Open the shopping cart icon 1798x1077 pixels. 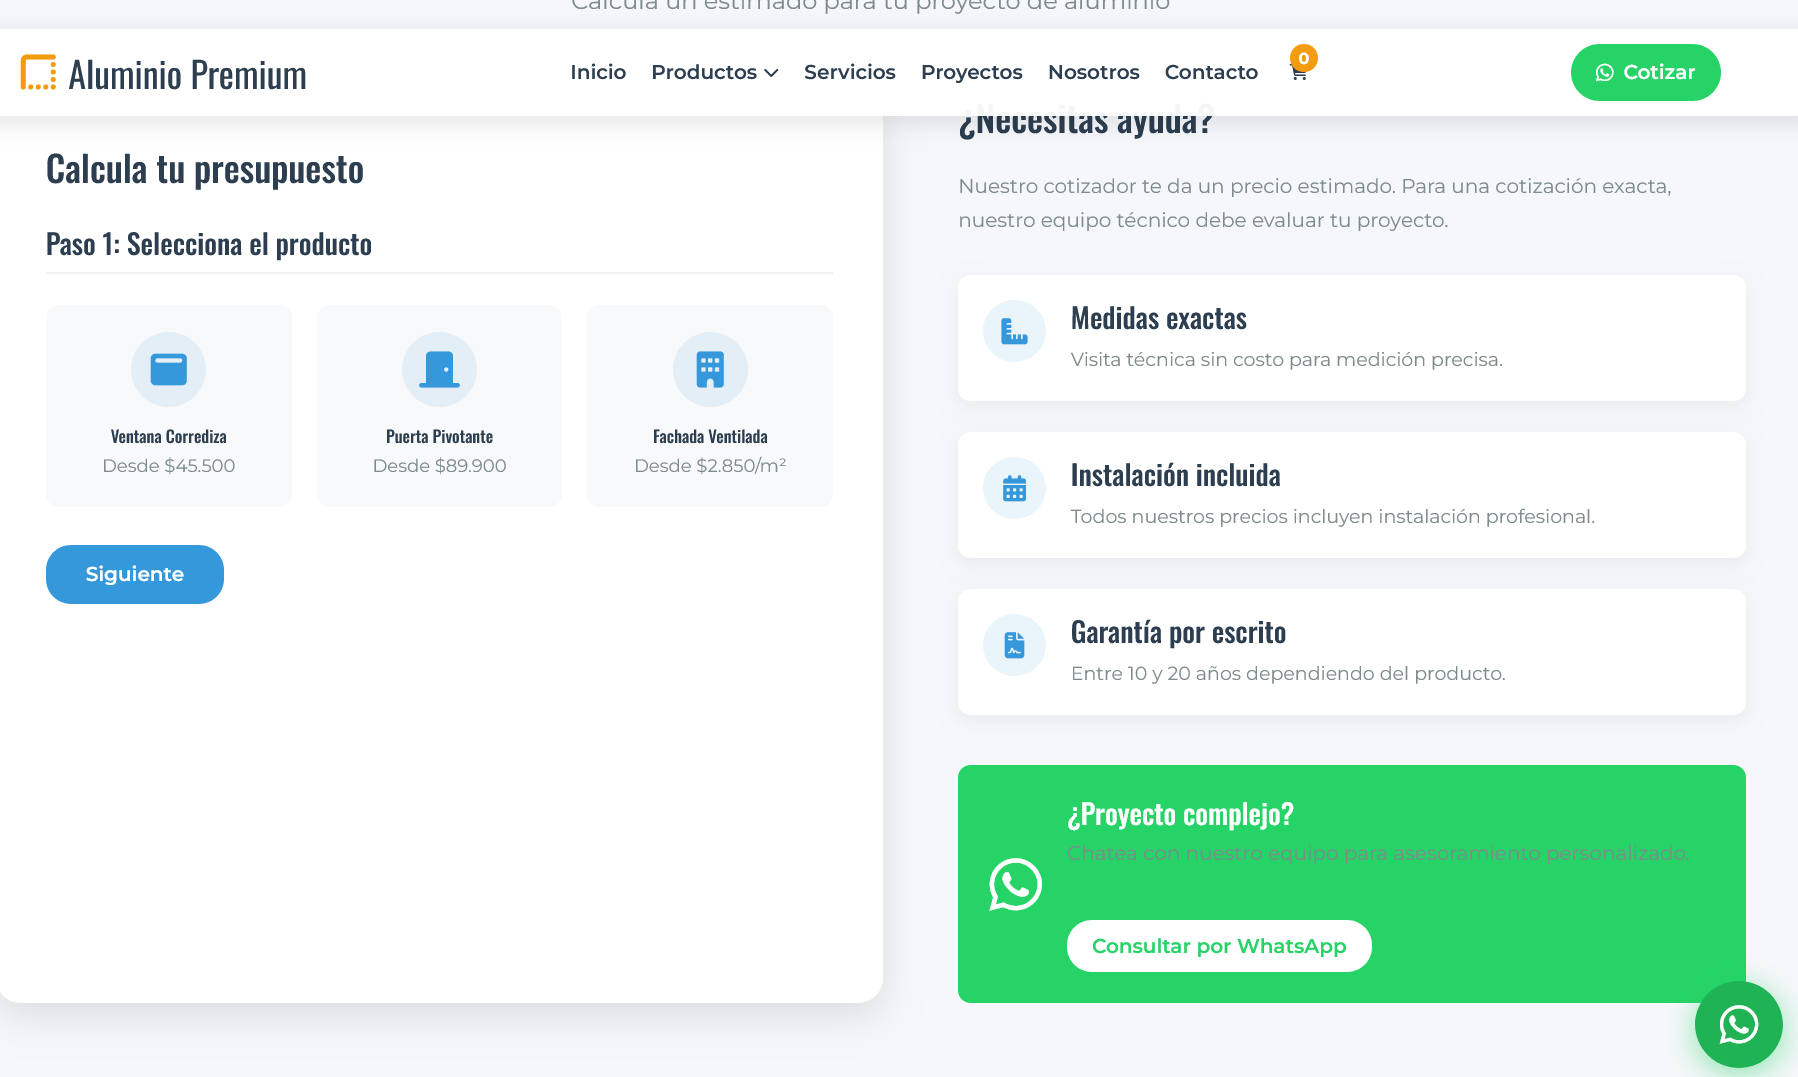click(x=1299, y=72)
